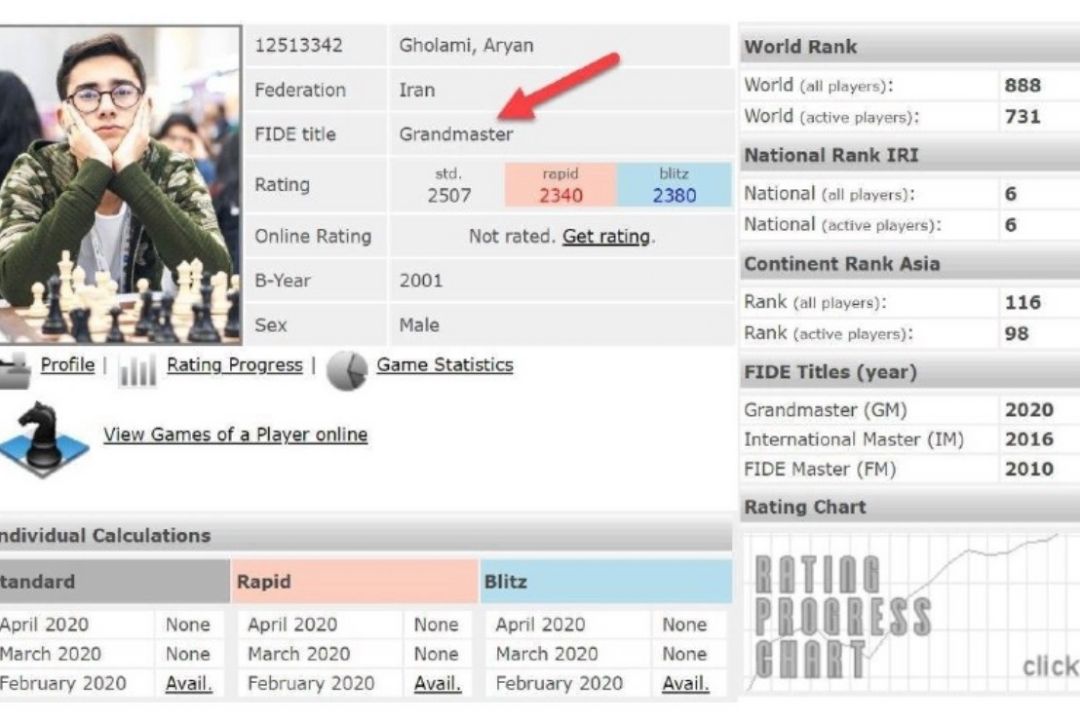The image size is (1080, 720).
Task: Open Standard February 2020 Avail. link
Action: pyautogui.click(x=188, y=683)
